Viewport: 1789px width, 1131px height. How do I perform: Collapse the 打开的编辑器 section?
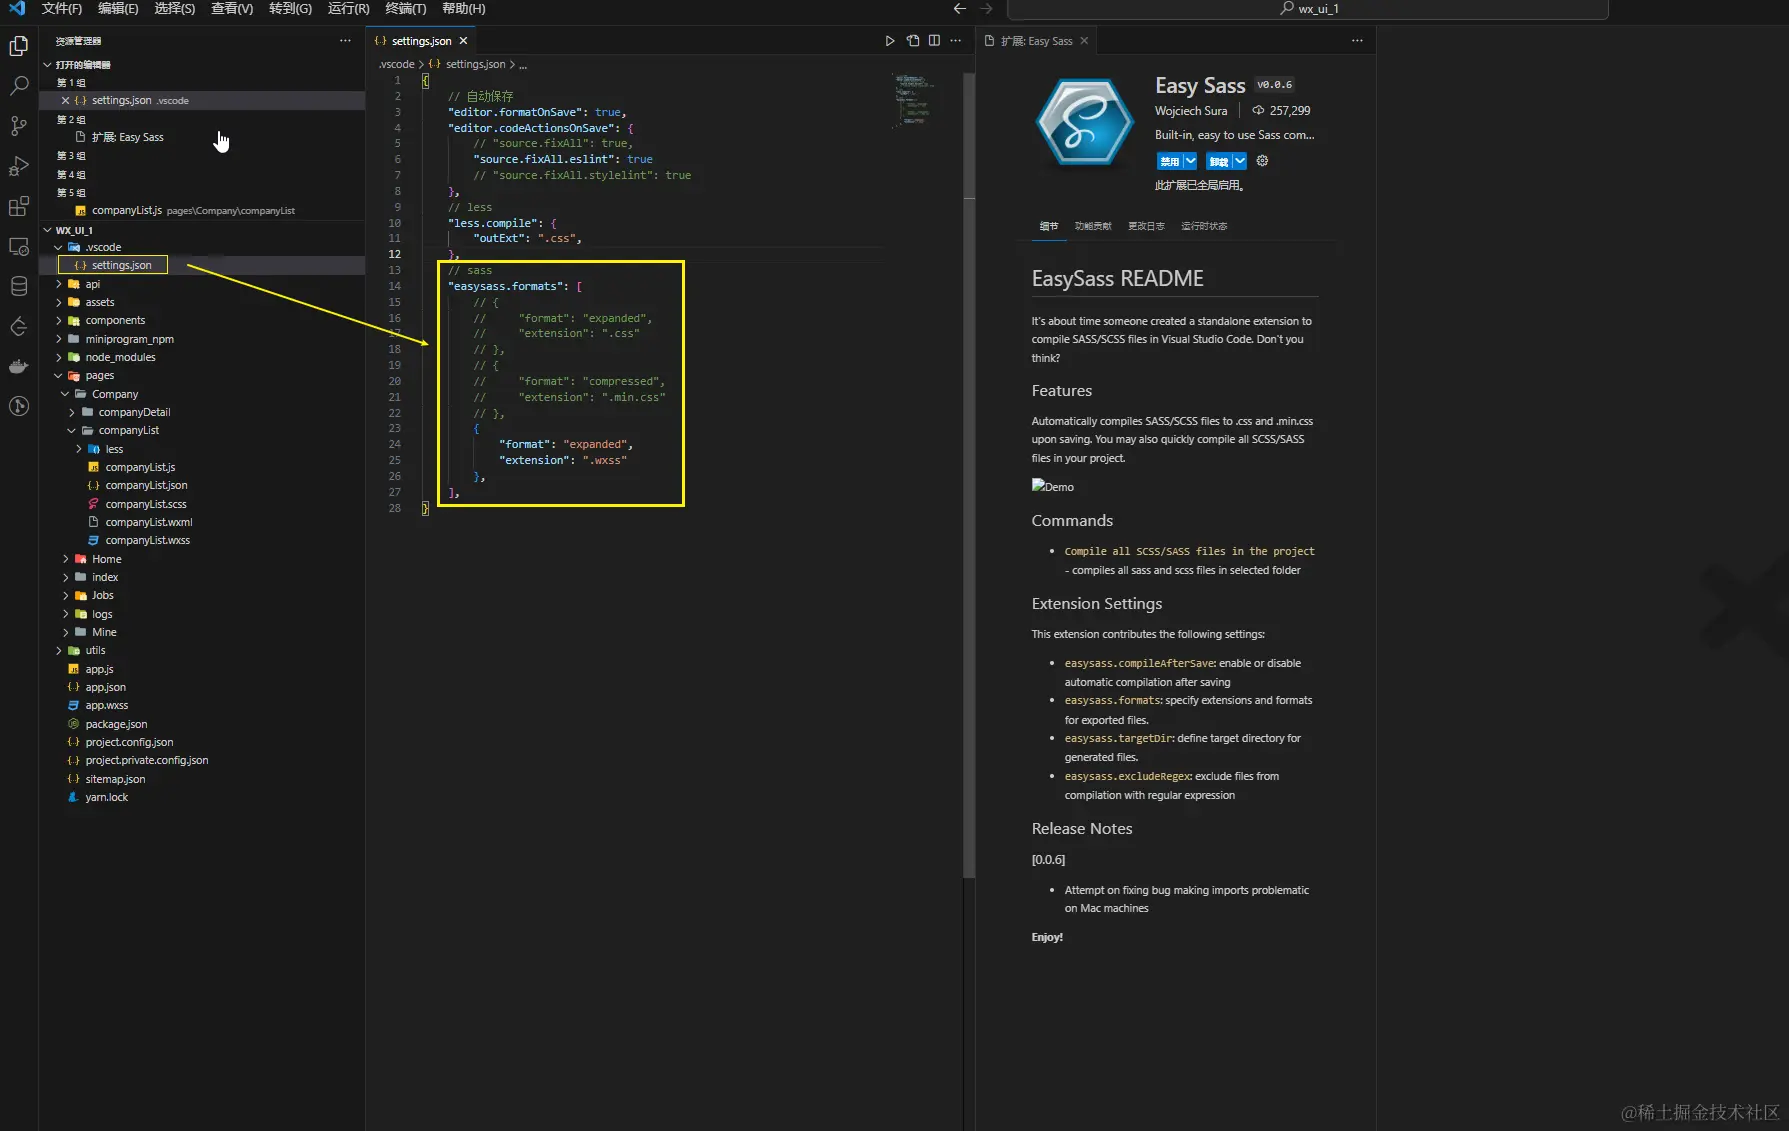(x=47, y=65)
